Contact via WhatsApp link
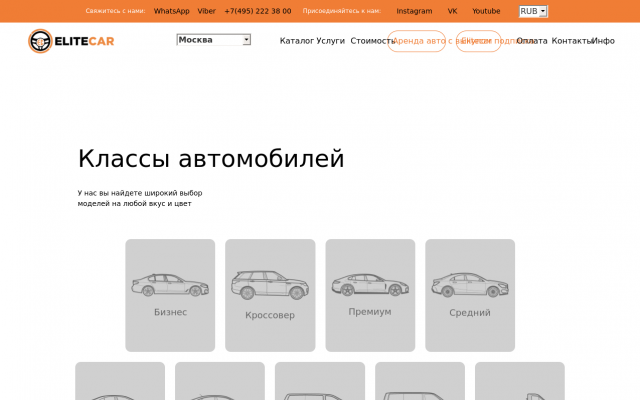640x400 pixels. point(171,11)
